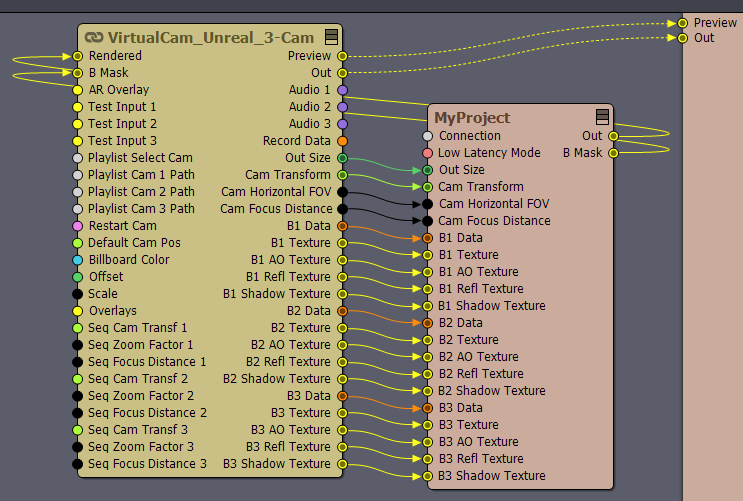Image resolution: width=743 pixels, height=501 pixels.
Task: Select the orange Record Data output pin
Action: click(x=342, y=141)
